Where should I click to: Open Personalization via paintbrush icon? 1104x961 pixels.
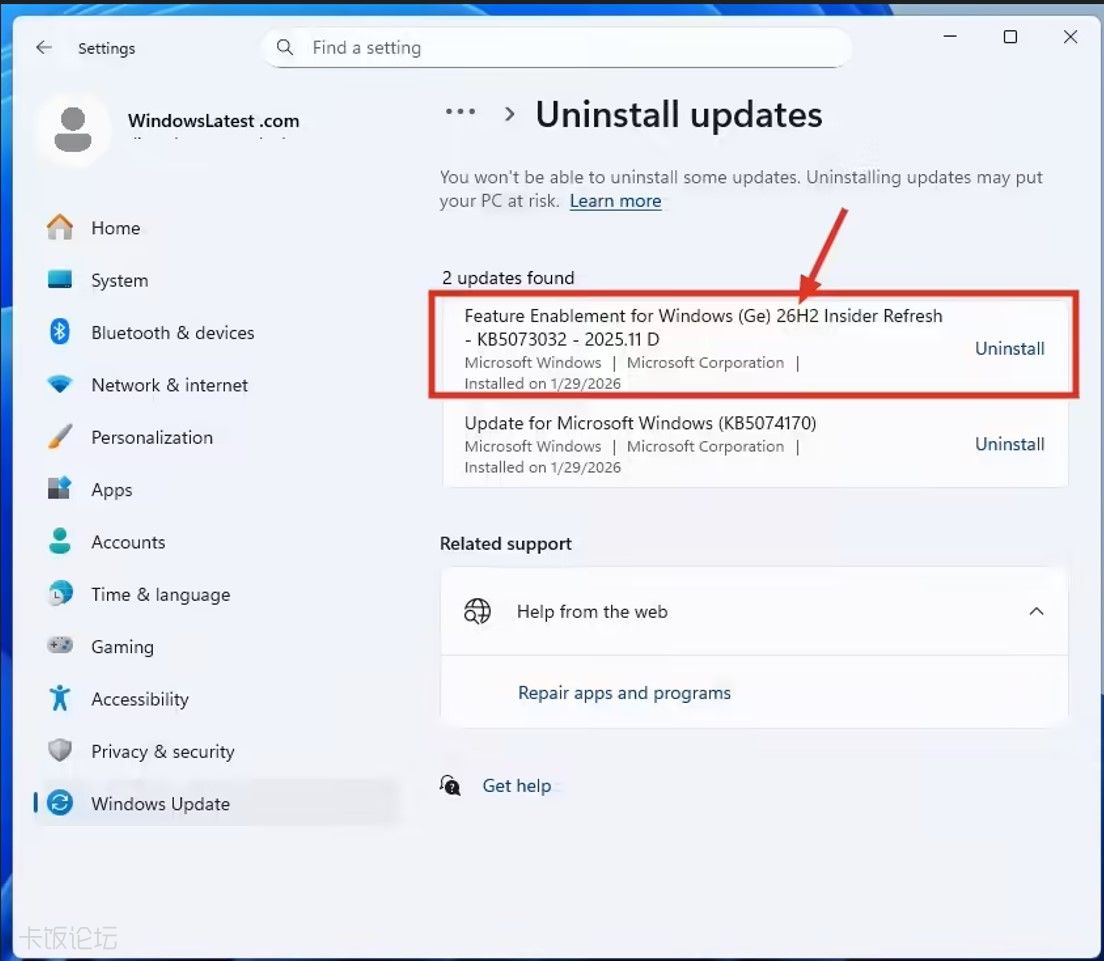(x=60, y=437)
